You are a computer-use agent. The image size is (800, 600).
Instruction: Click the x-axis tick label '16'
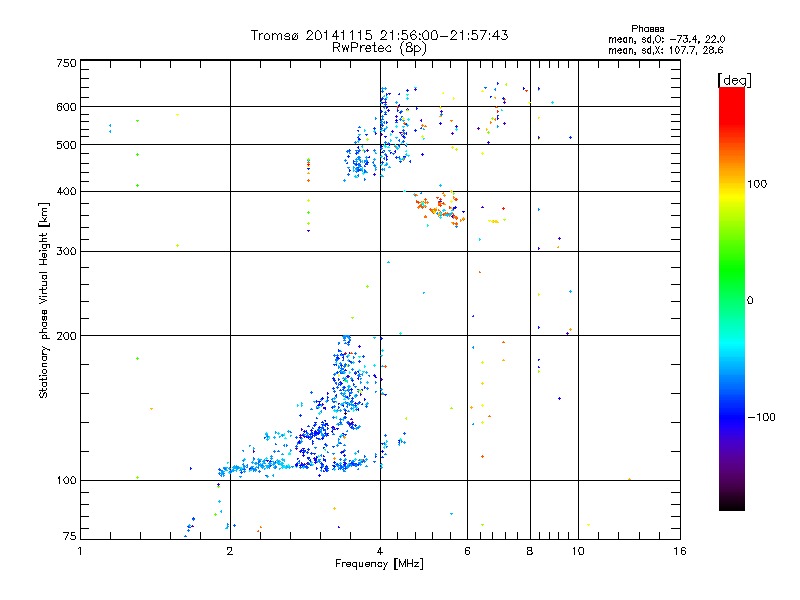(680, 551)
